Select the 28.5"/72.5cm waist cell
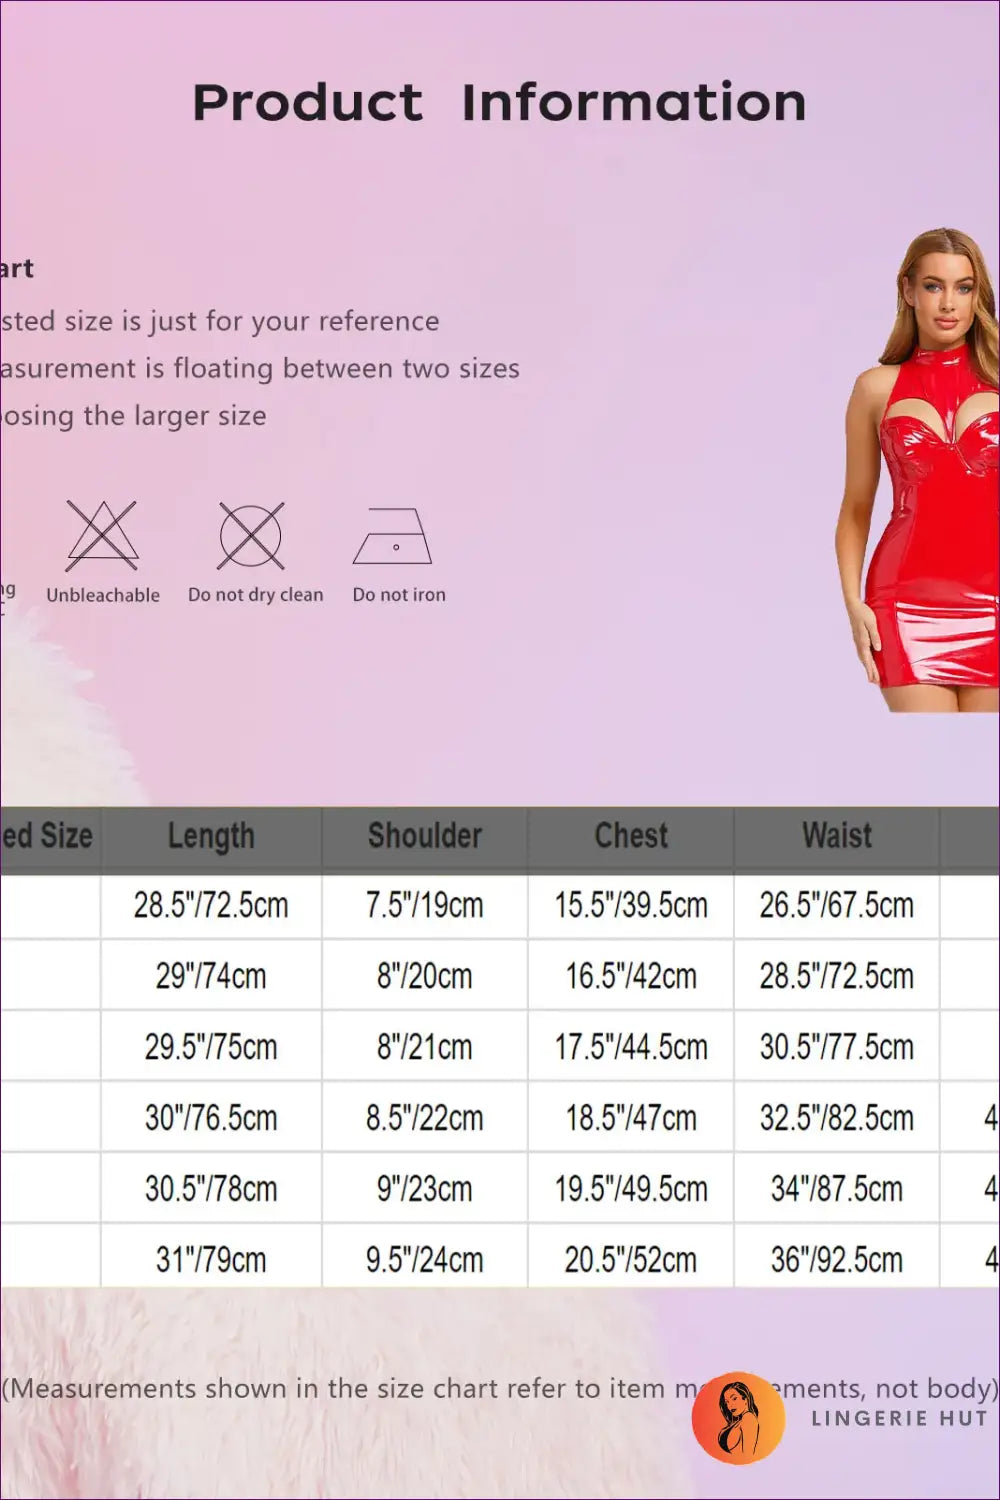 coord(837,976)
